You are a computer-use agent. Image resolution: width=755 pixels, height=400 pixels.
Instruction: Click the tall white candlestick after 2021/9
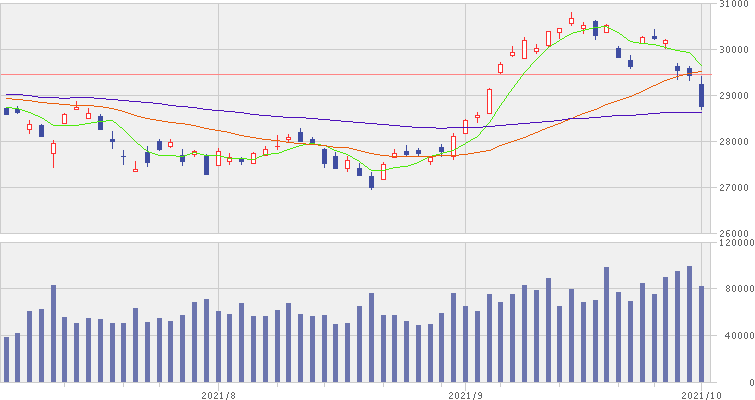point(489,100)
